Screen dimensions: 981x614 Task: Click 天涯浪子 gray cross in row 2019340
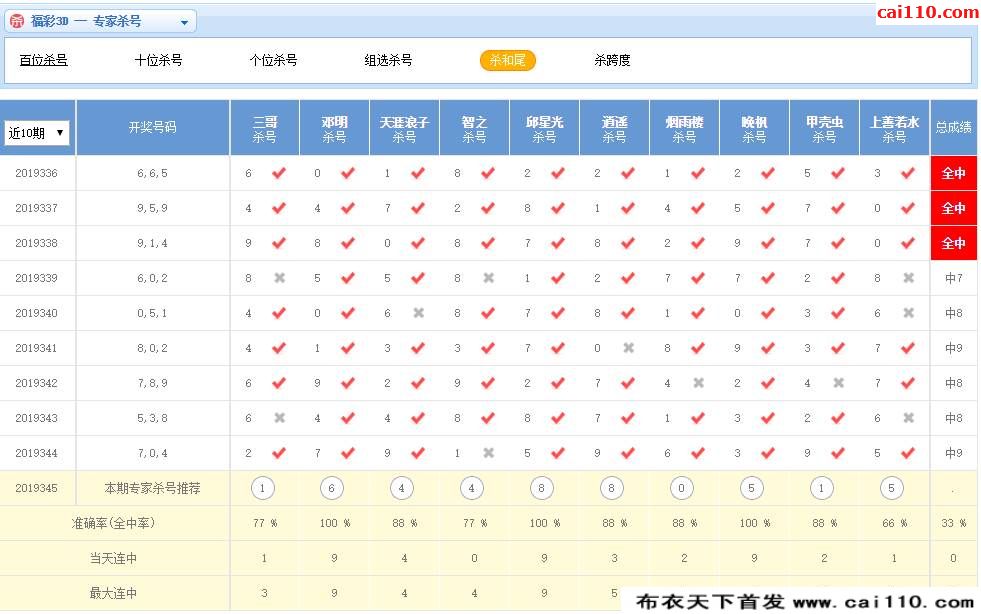tap(419, 313)
